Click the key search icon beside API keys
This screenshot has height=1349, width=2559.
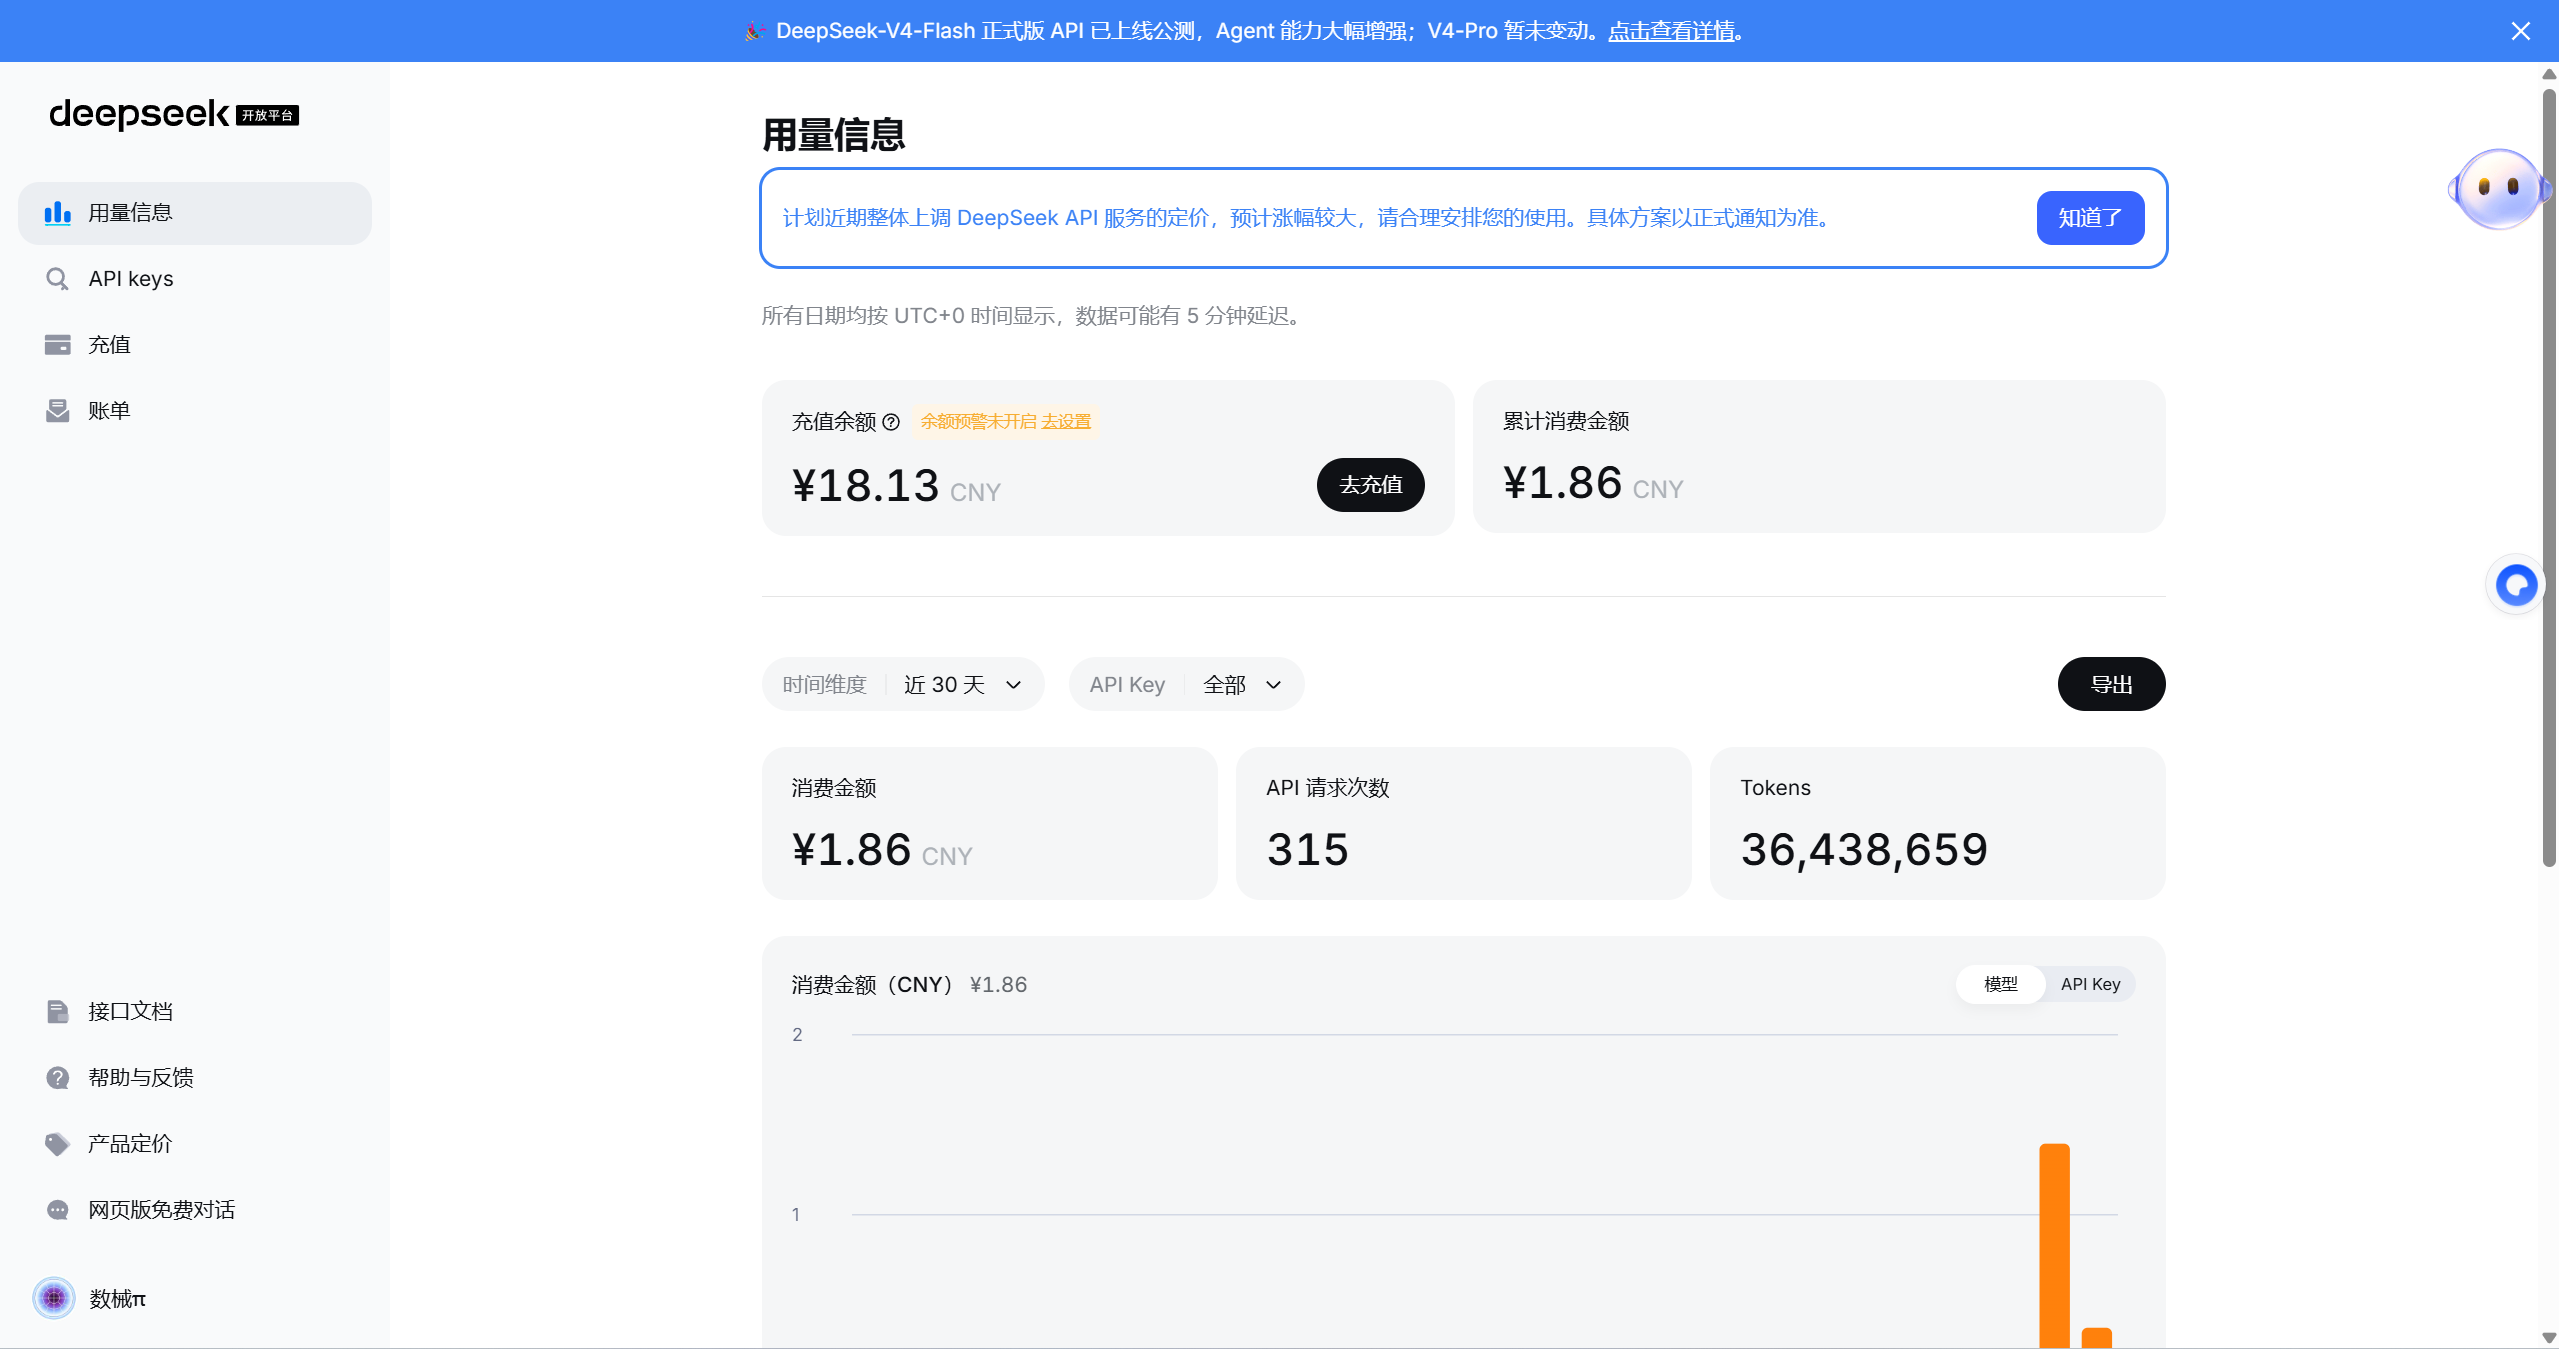click(x=58, y=279)
